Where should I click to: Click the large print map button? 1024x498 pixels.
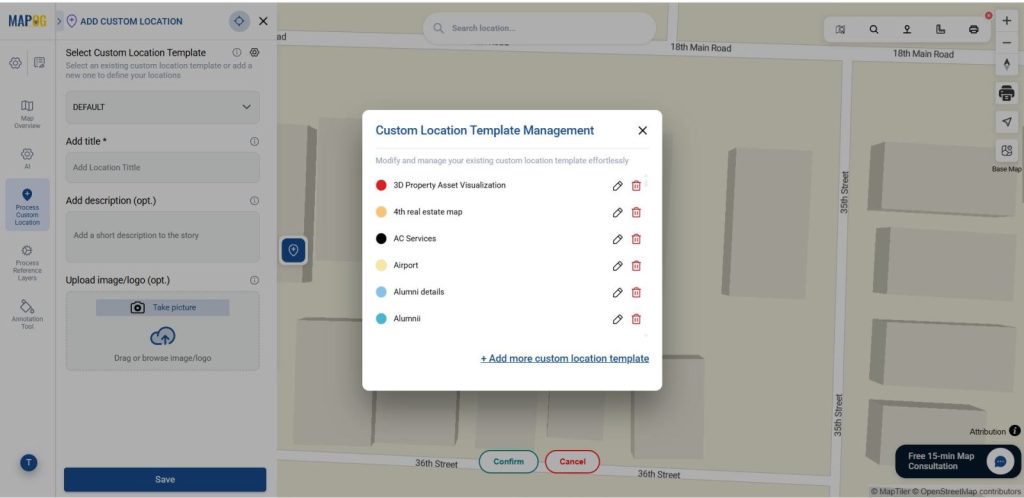click(x=1006, y=93)
